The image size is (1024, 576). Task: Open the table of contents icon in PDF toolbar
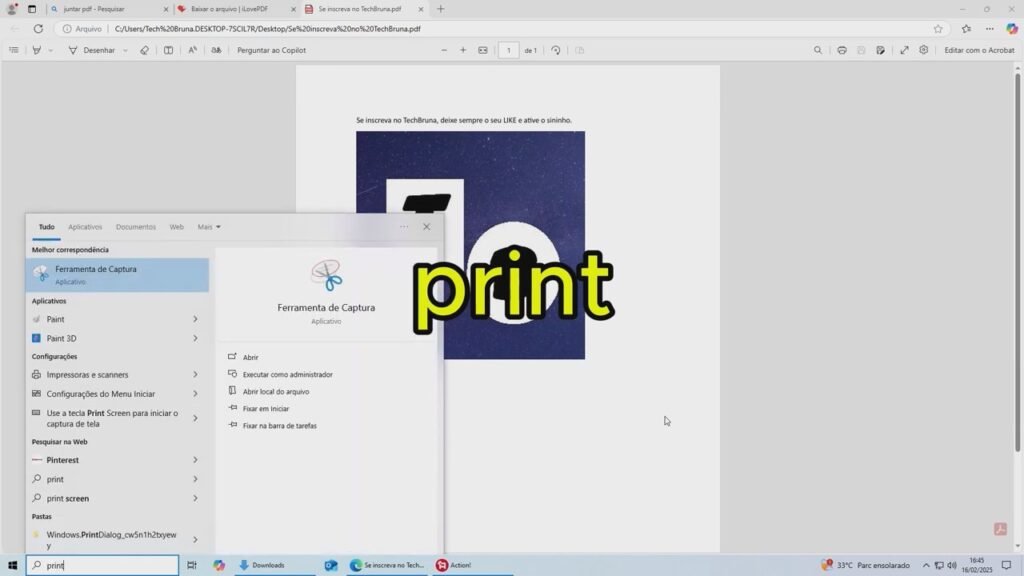(x=14, y=50)
